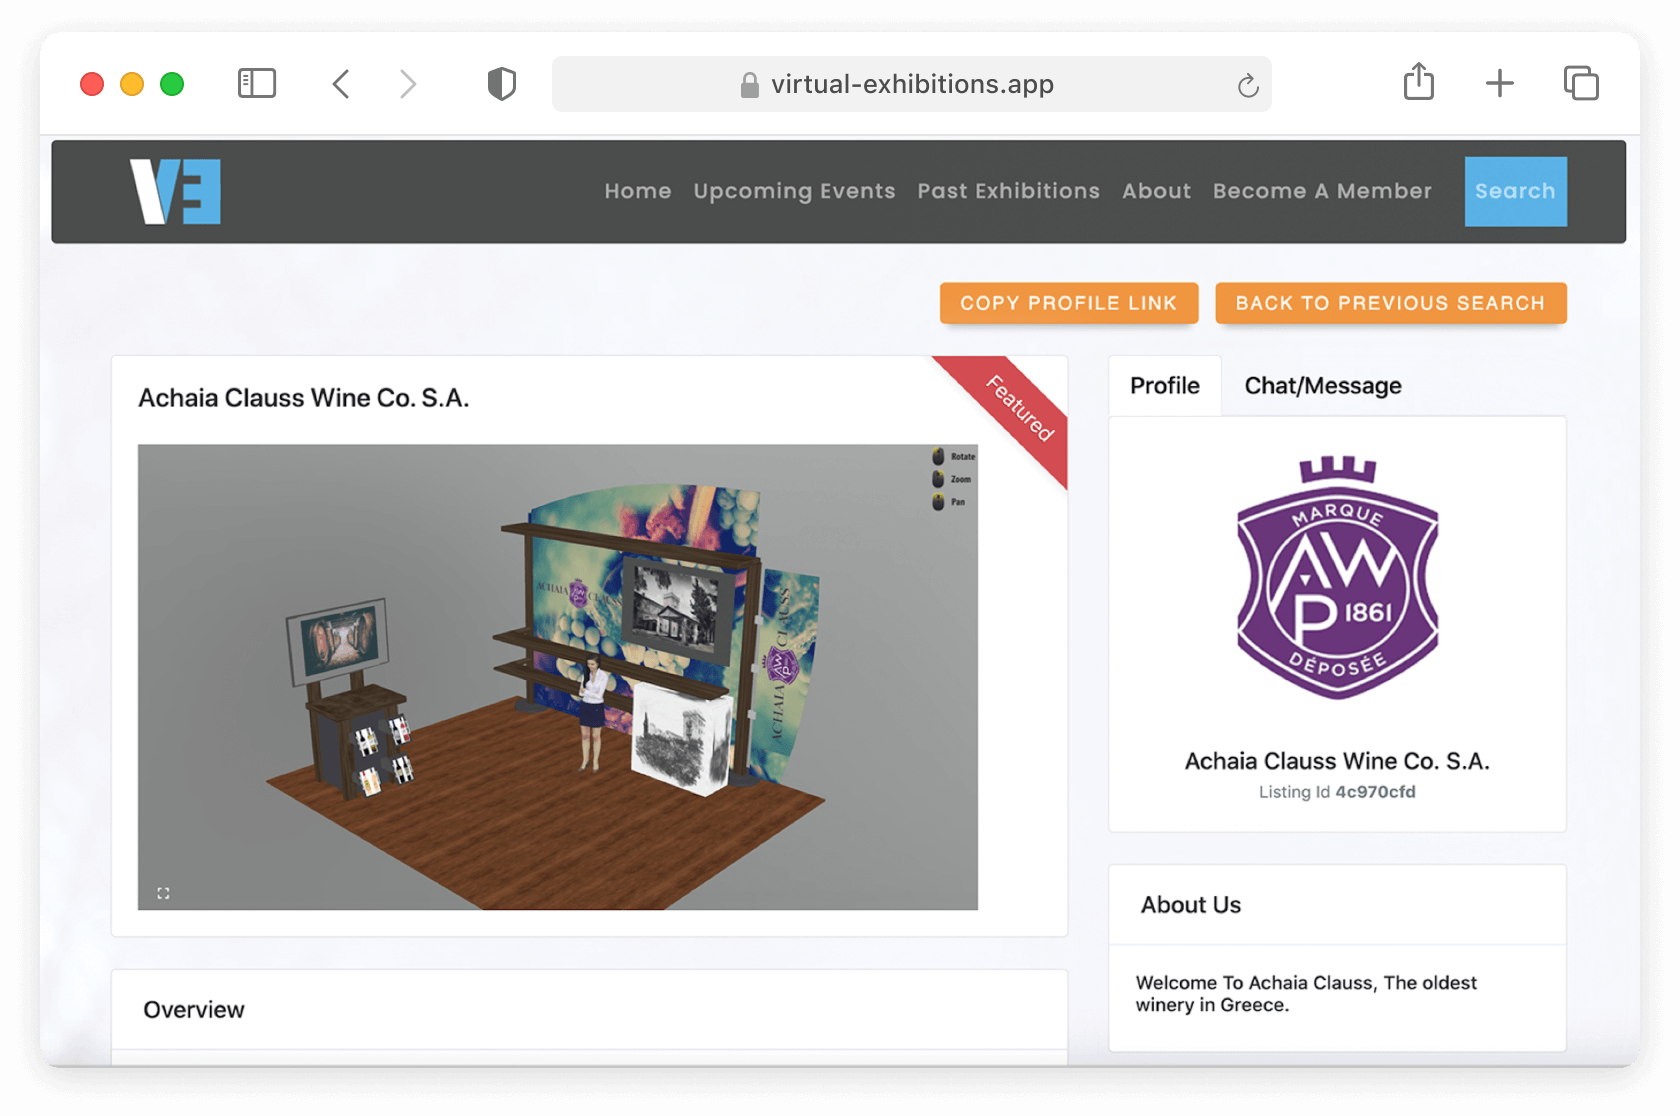The height and width of the screenshot is (1116, 1680).
Task: Click the Listing Id 4c970cfd text
Action: pyautogui.click(x=1337, y=792)
